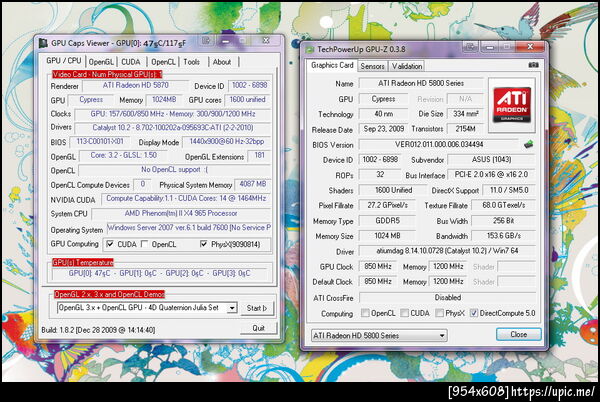Switch to the GPU / CPU tab
The height and width of the screenshot is (402, 600).
(x=64, y=61)
